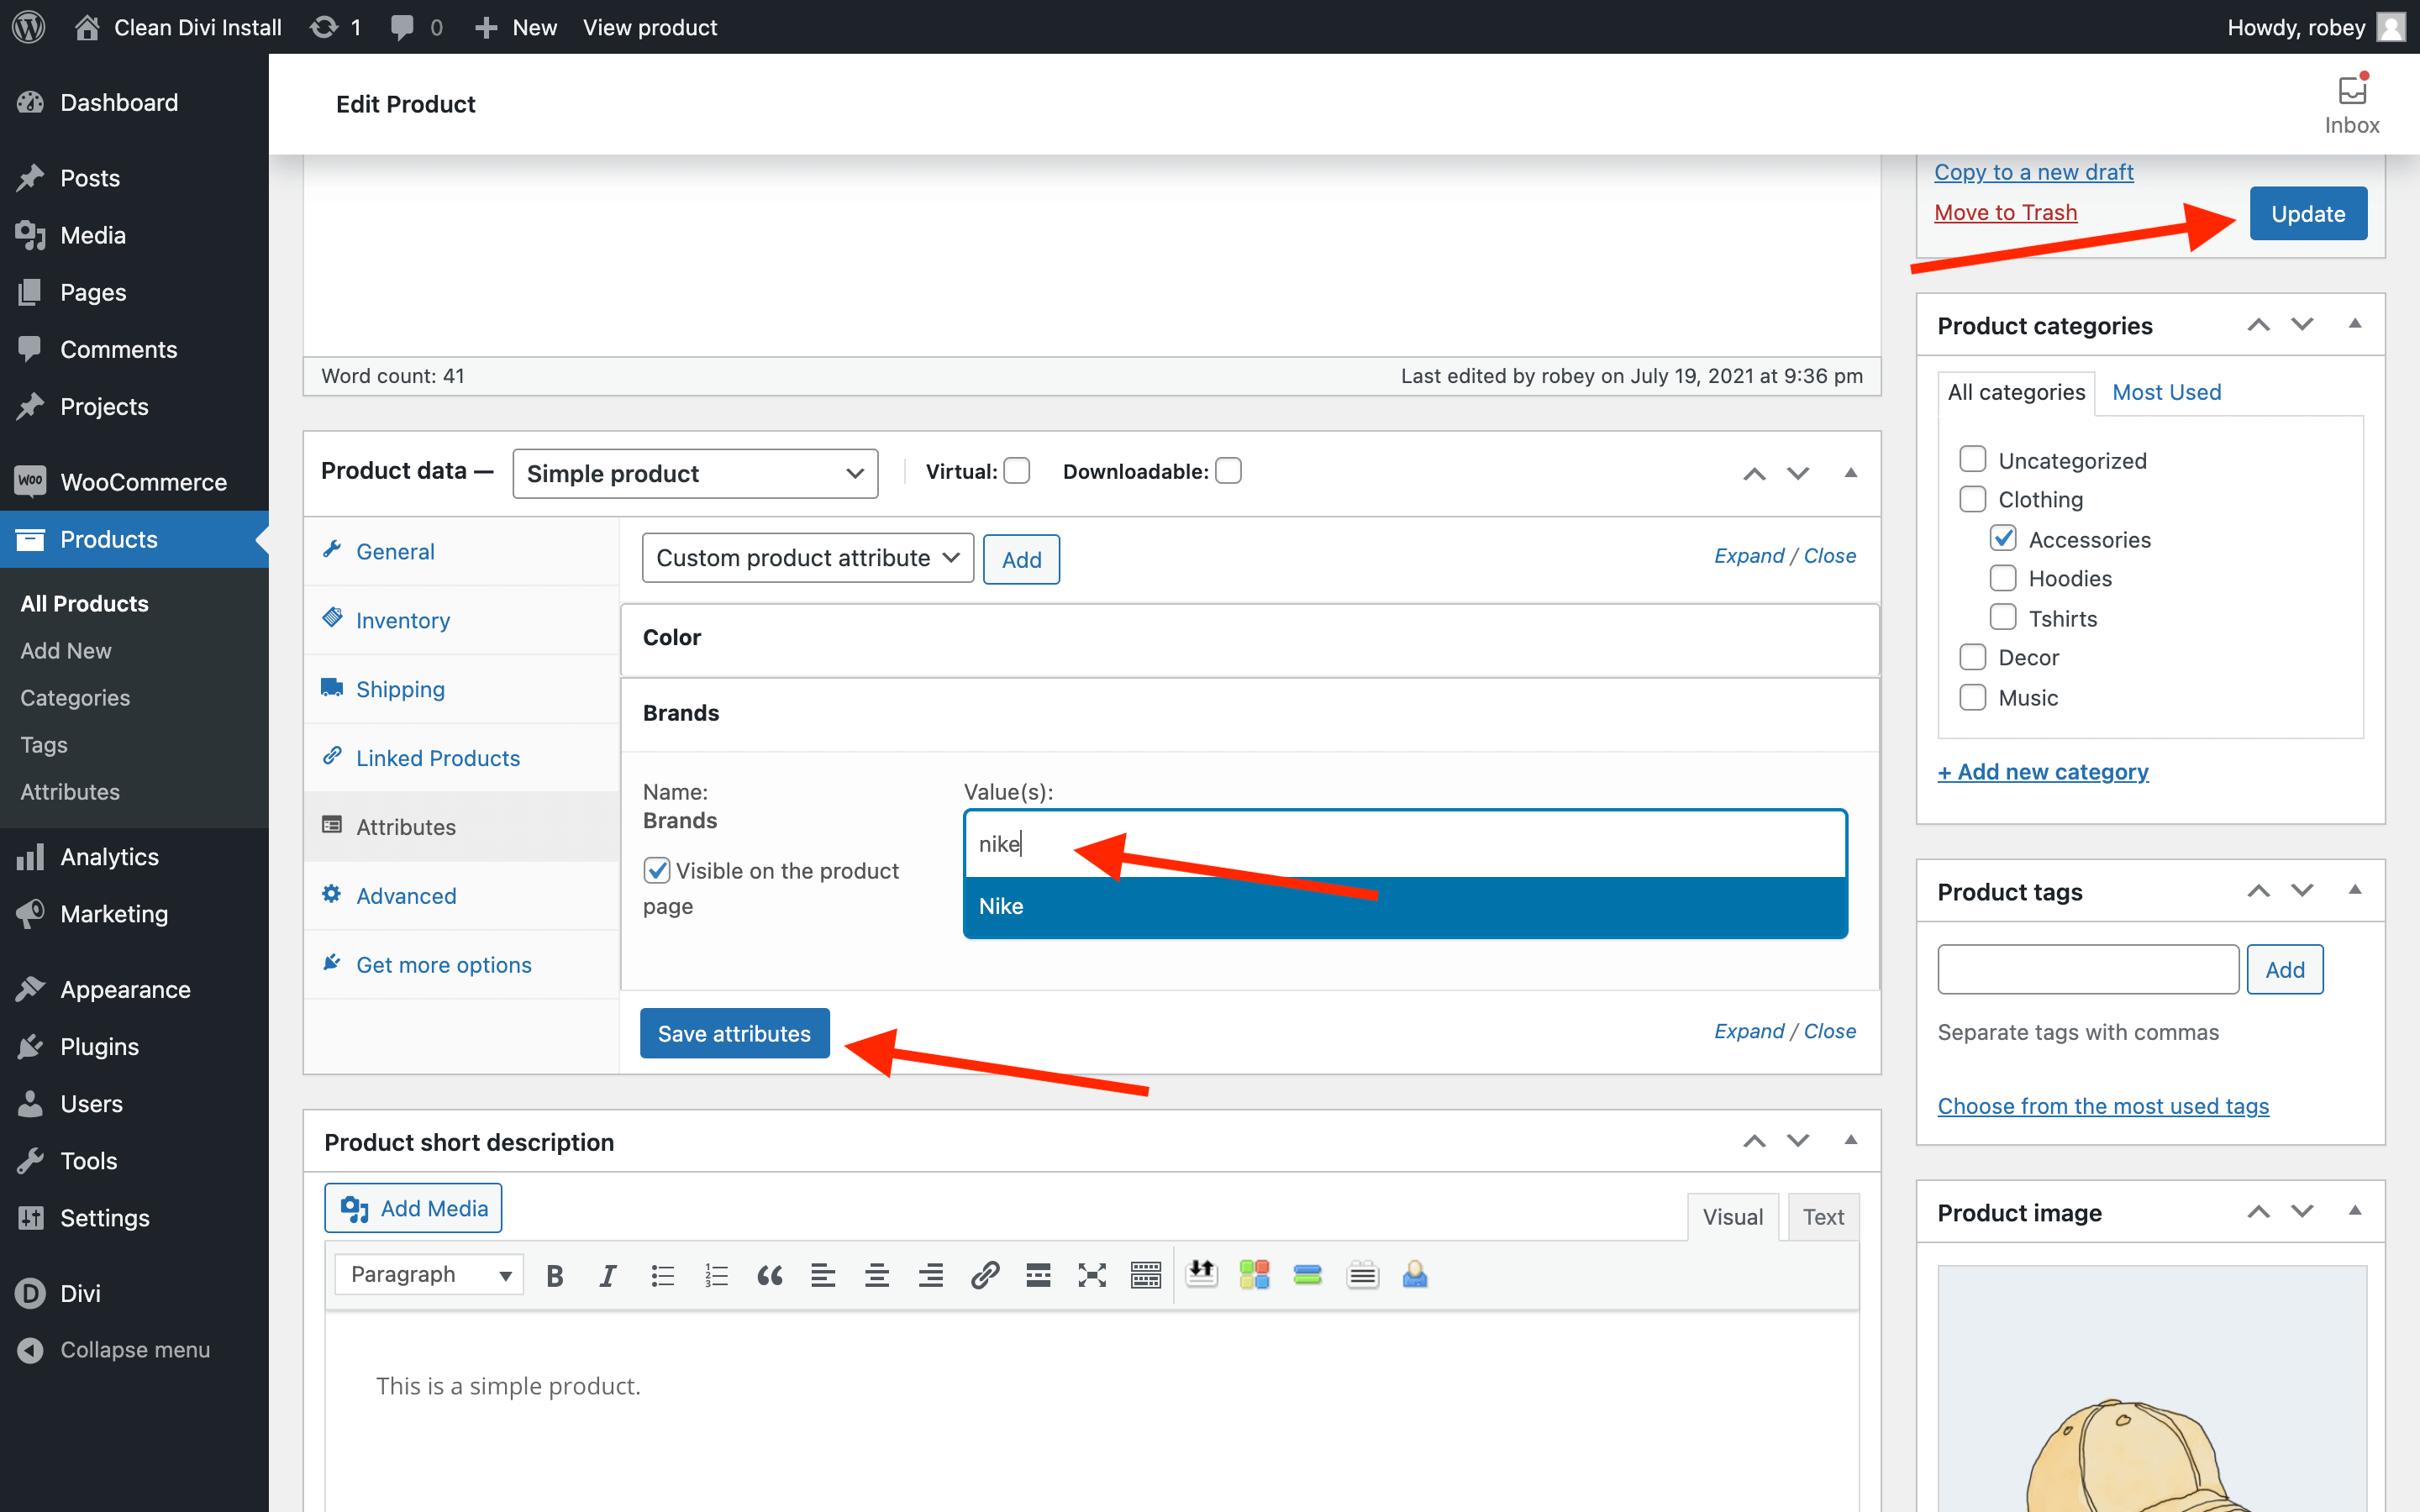Click the person avatar editor toolbar icon
The height and width of the screenshot is (1512, 2420).
click(x=1415, y=1274)
